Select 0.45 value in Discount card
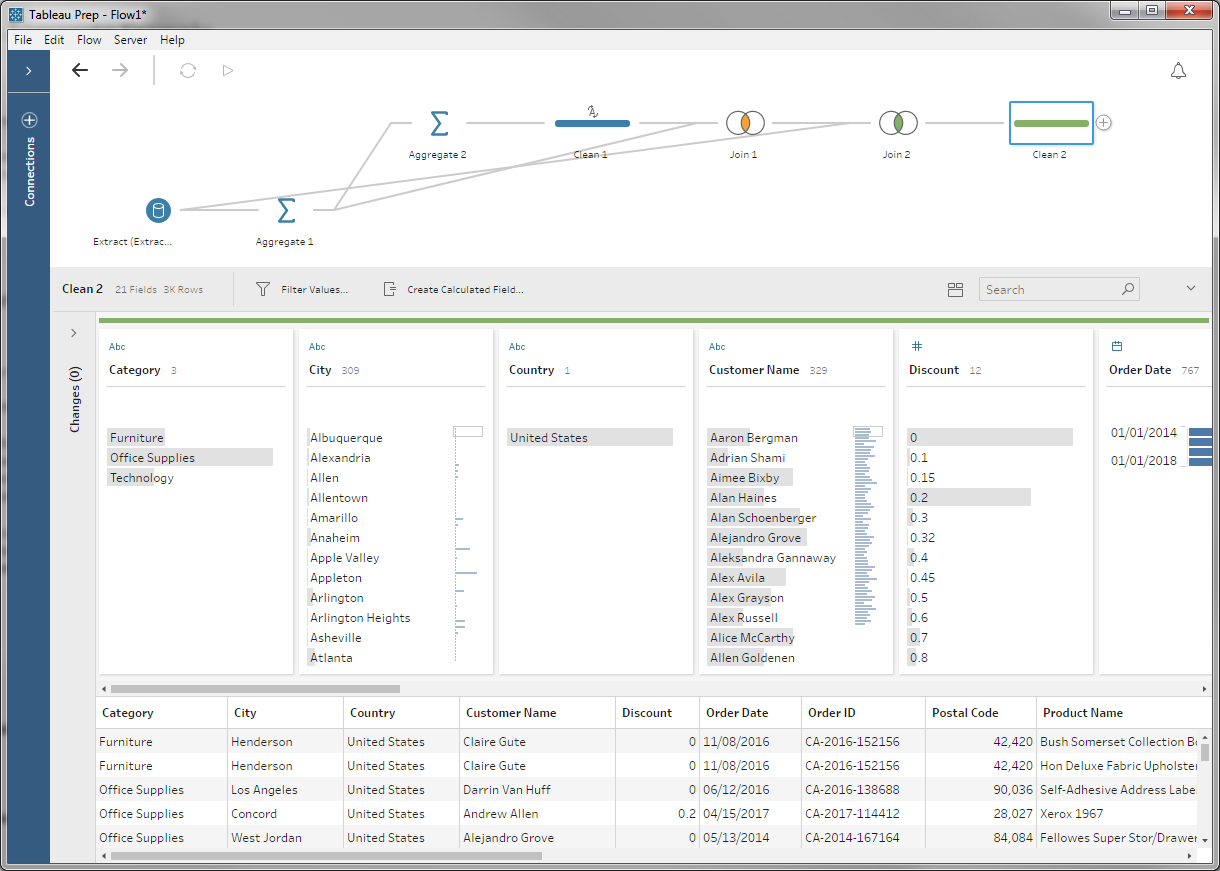 click(x=922, y=577)
